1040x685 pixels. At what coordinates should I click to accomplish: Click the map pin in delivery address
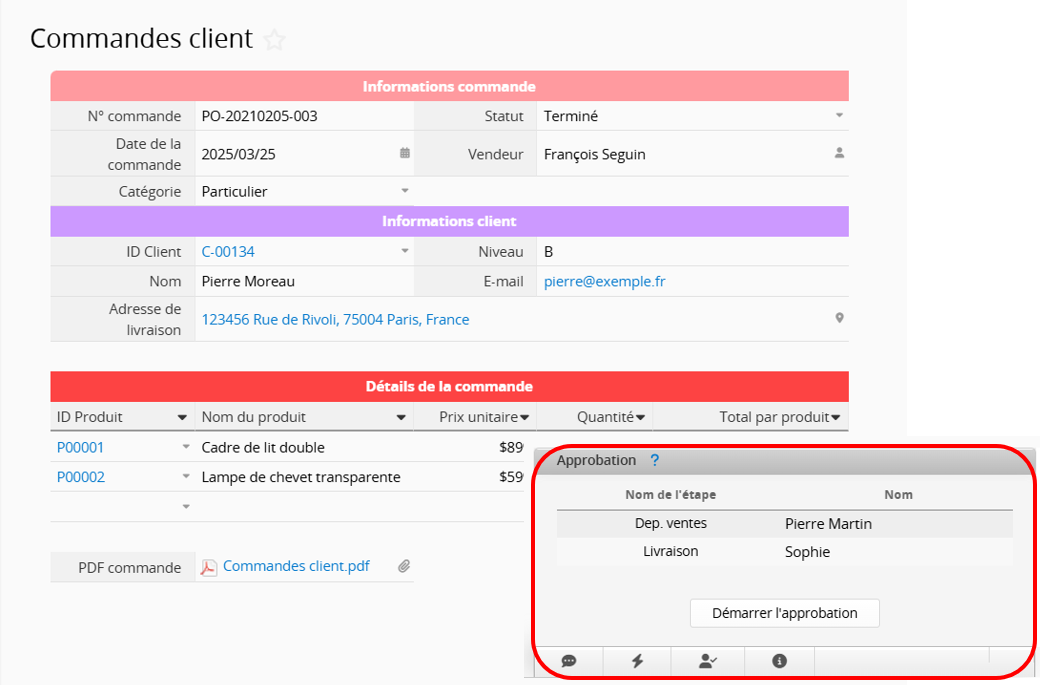tap(839, 319)
